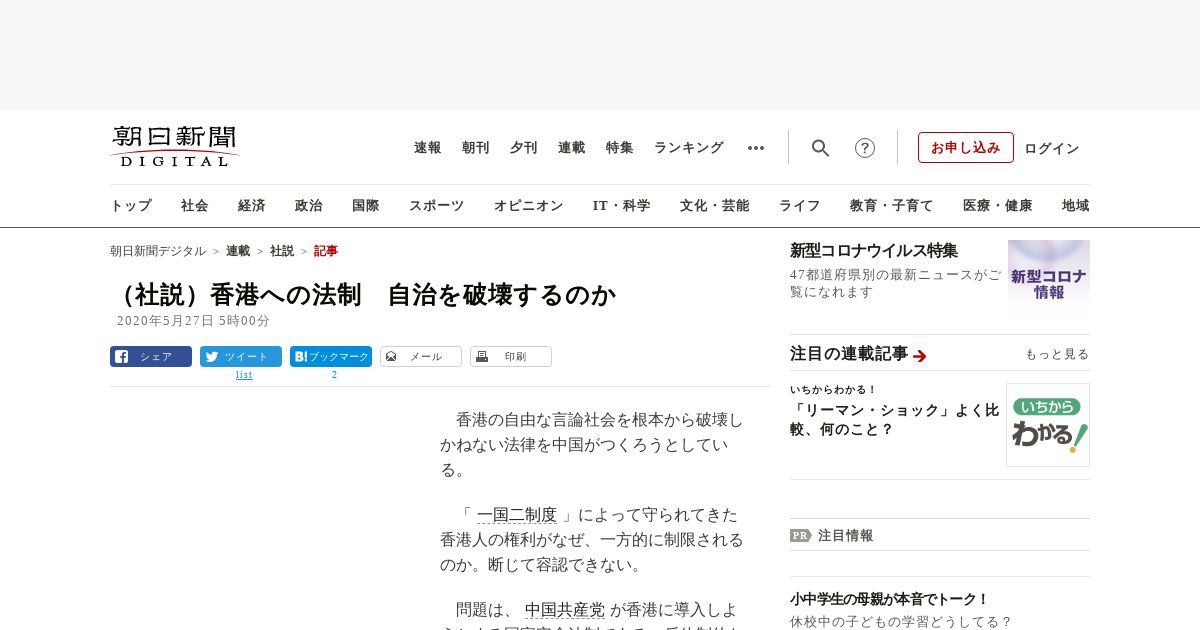Click the date 2020年5月27日 5時00分
Screen dimensions: 1200x630
[193, 321]
